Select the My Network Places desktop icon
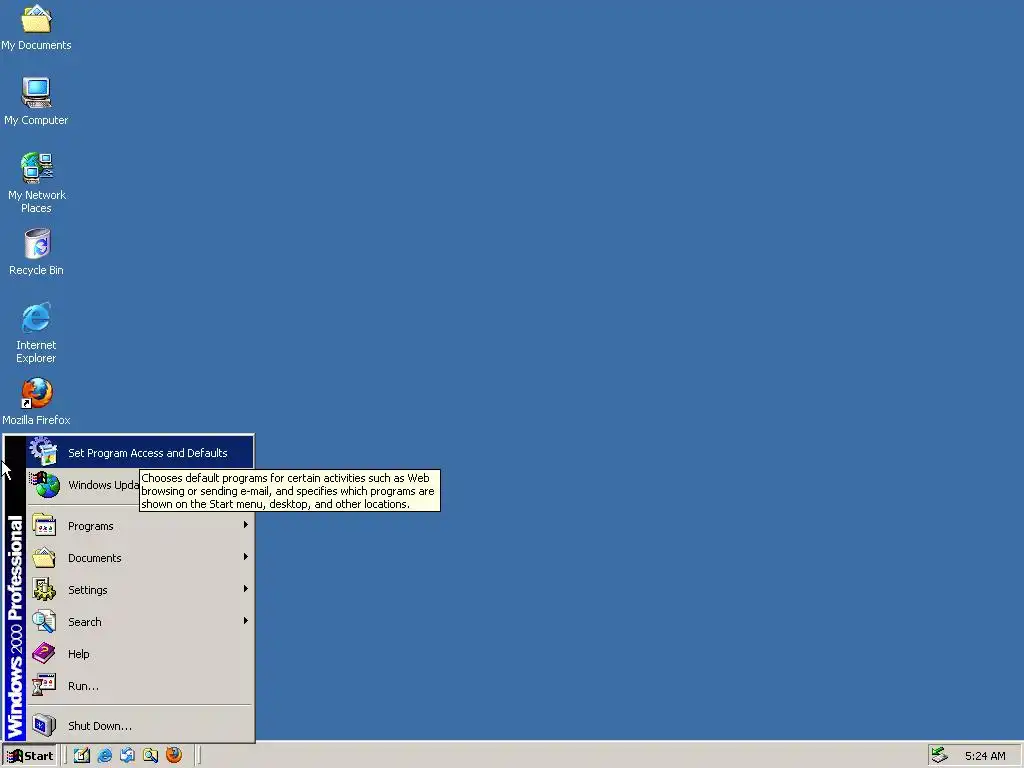This screenshot has width=1024, height=768. (36, 182)
